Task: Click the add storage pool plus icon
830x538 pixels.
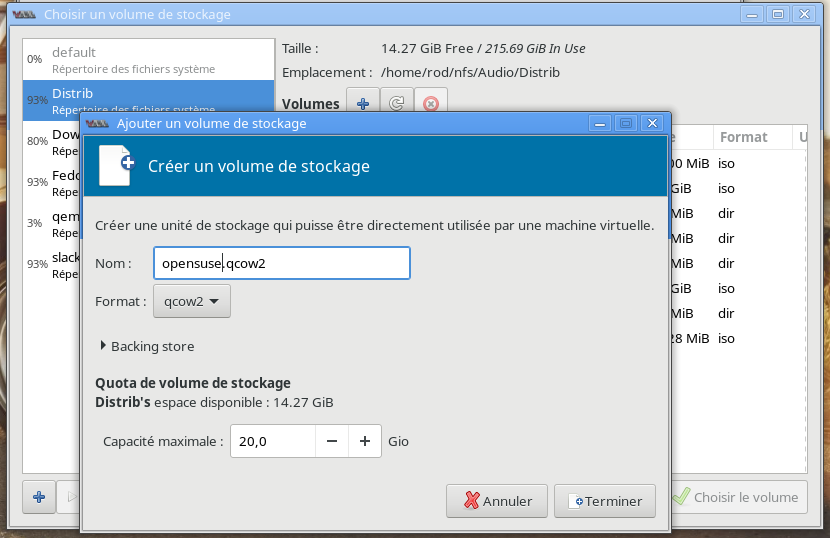Action: tap(38, 497)
